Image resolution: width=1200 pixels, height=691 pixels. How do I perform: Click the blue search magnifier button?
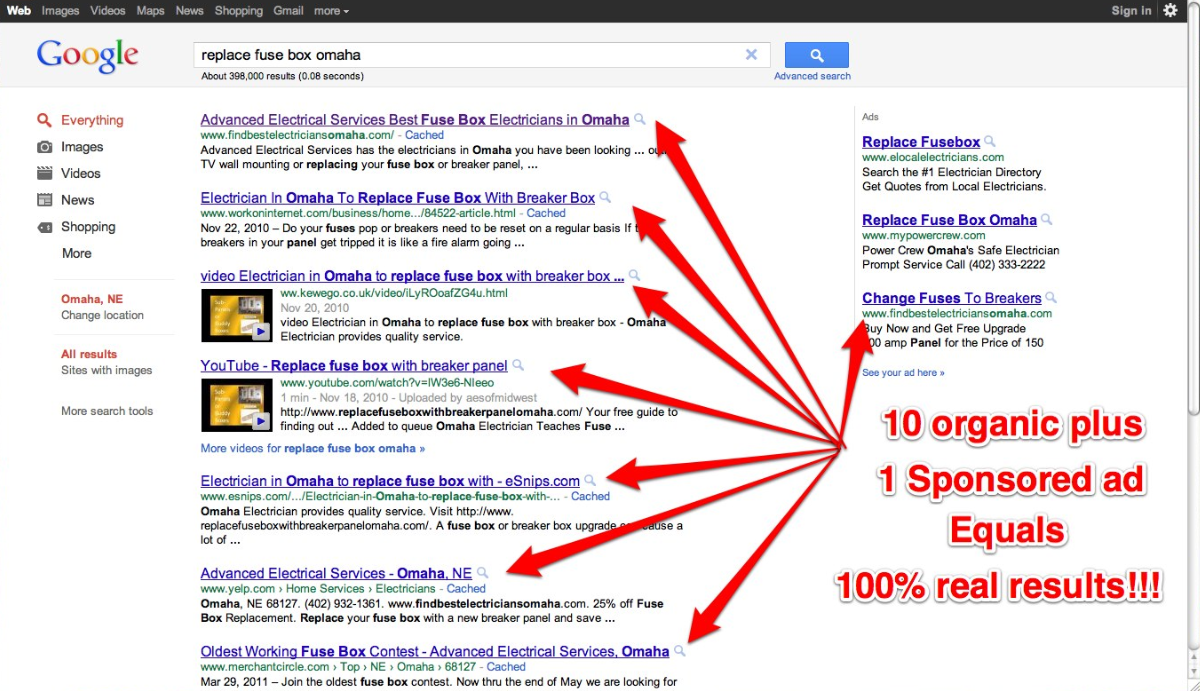coord(816,55)
